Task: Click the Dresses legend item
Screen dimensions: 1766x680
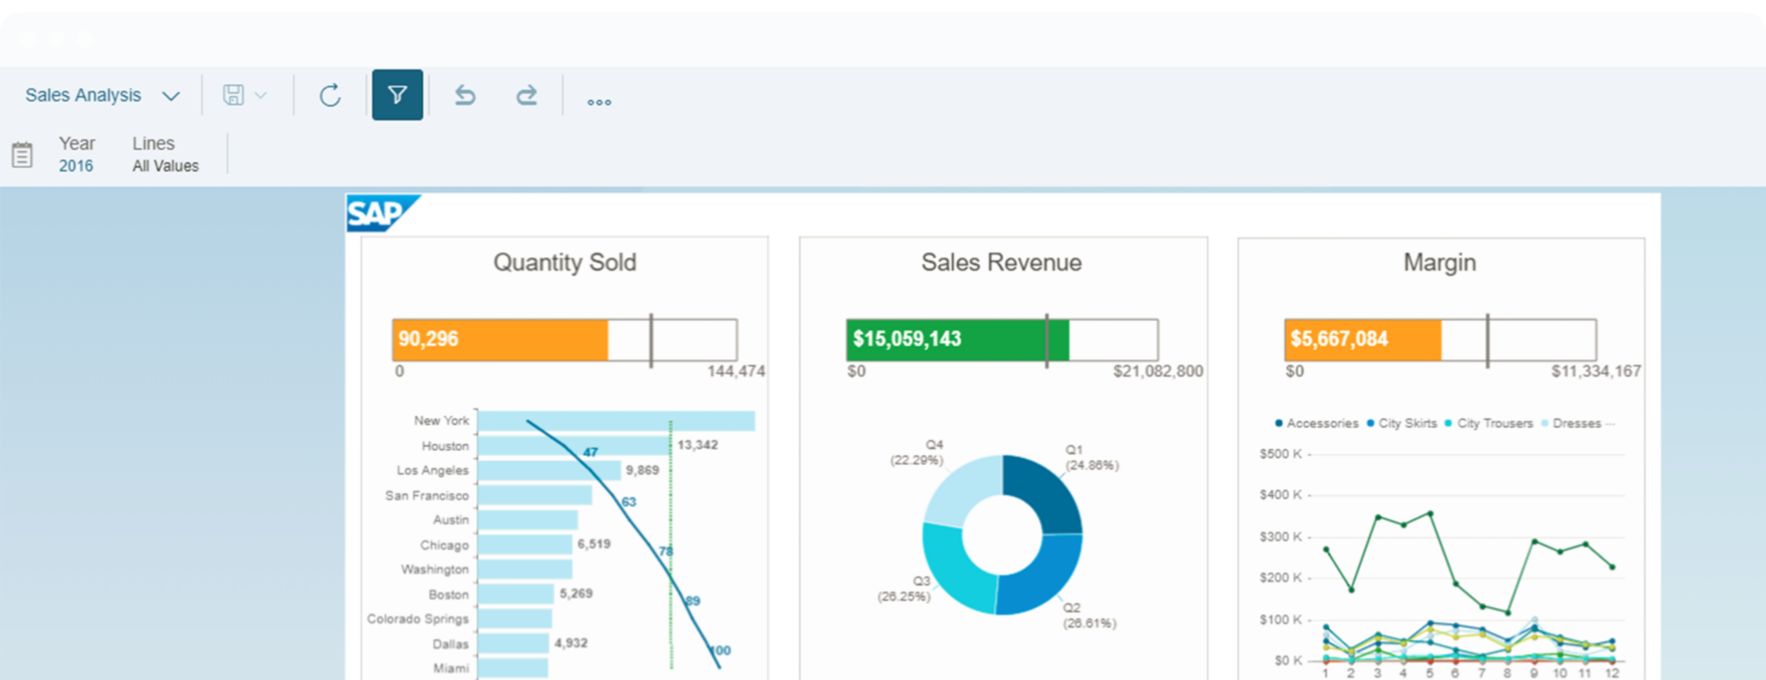Action: pos(1572,424)
